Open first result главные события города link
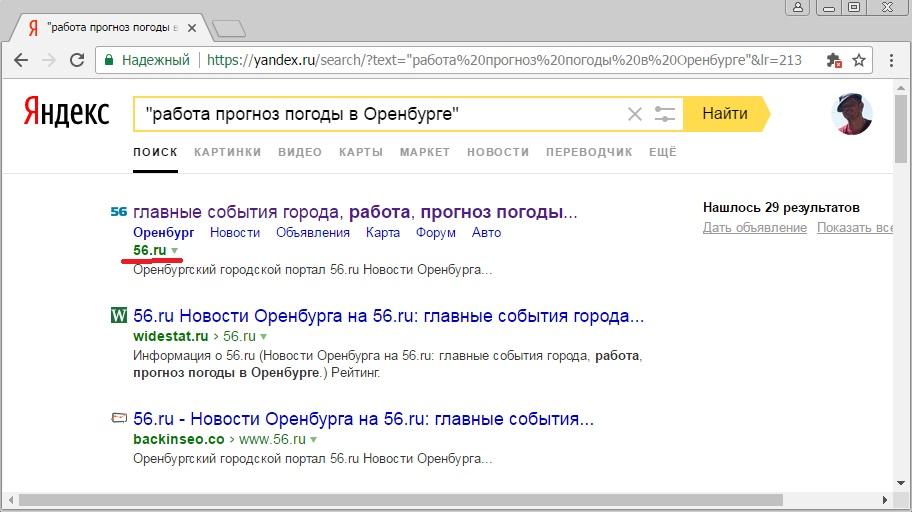 pyautogui.click(x=355, y=212)
